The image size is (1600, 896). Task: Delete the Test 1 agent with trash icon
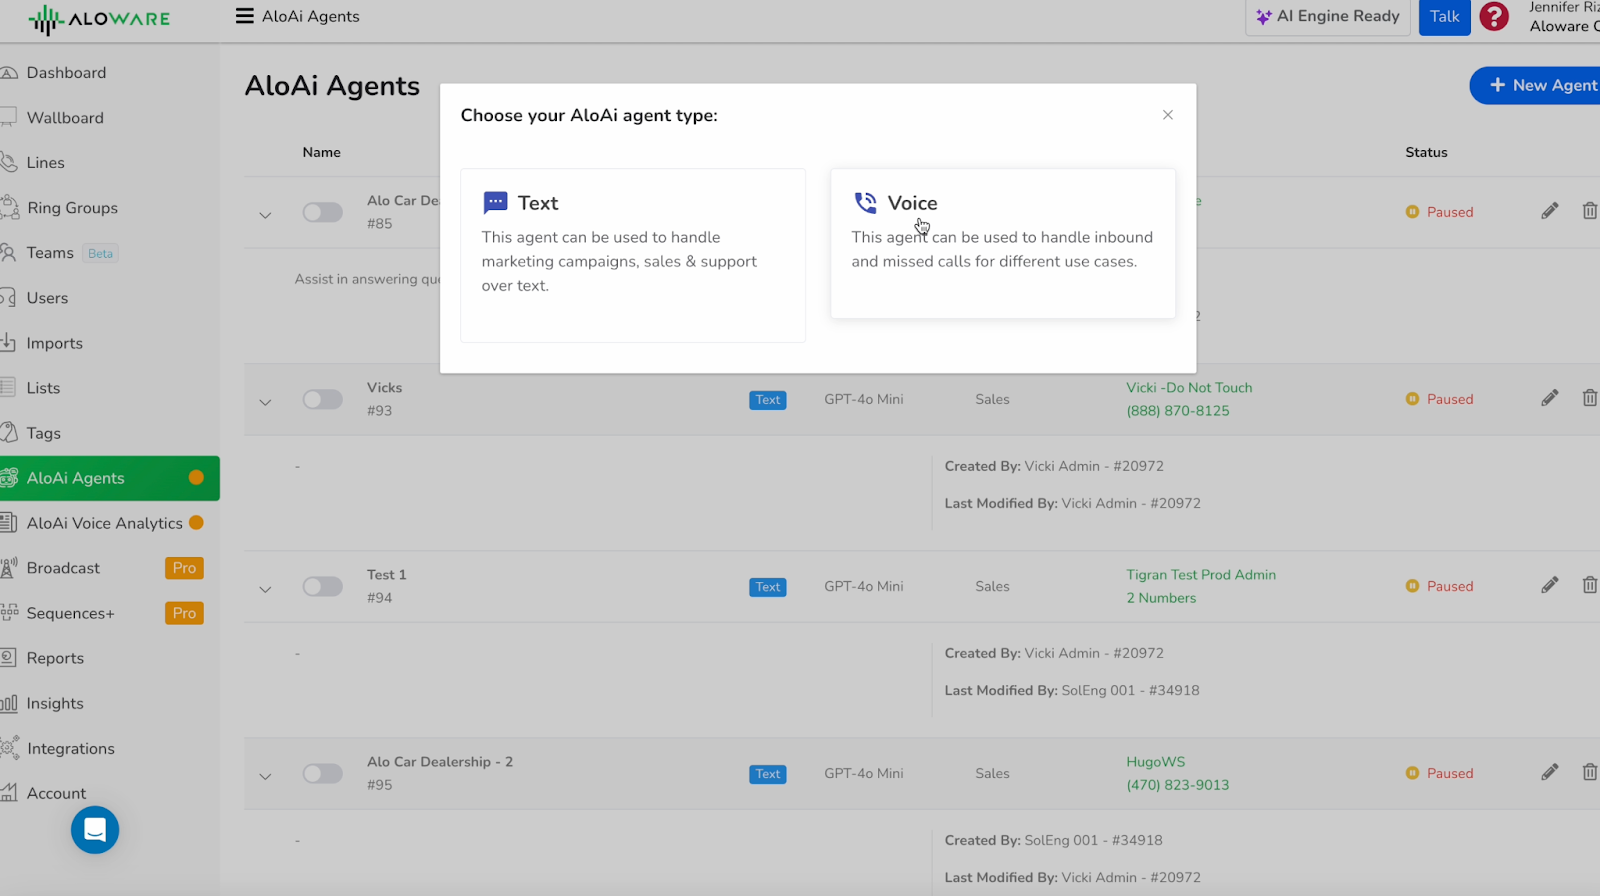(x=1589, y=585)
